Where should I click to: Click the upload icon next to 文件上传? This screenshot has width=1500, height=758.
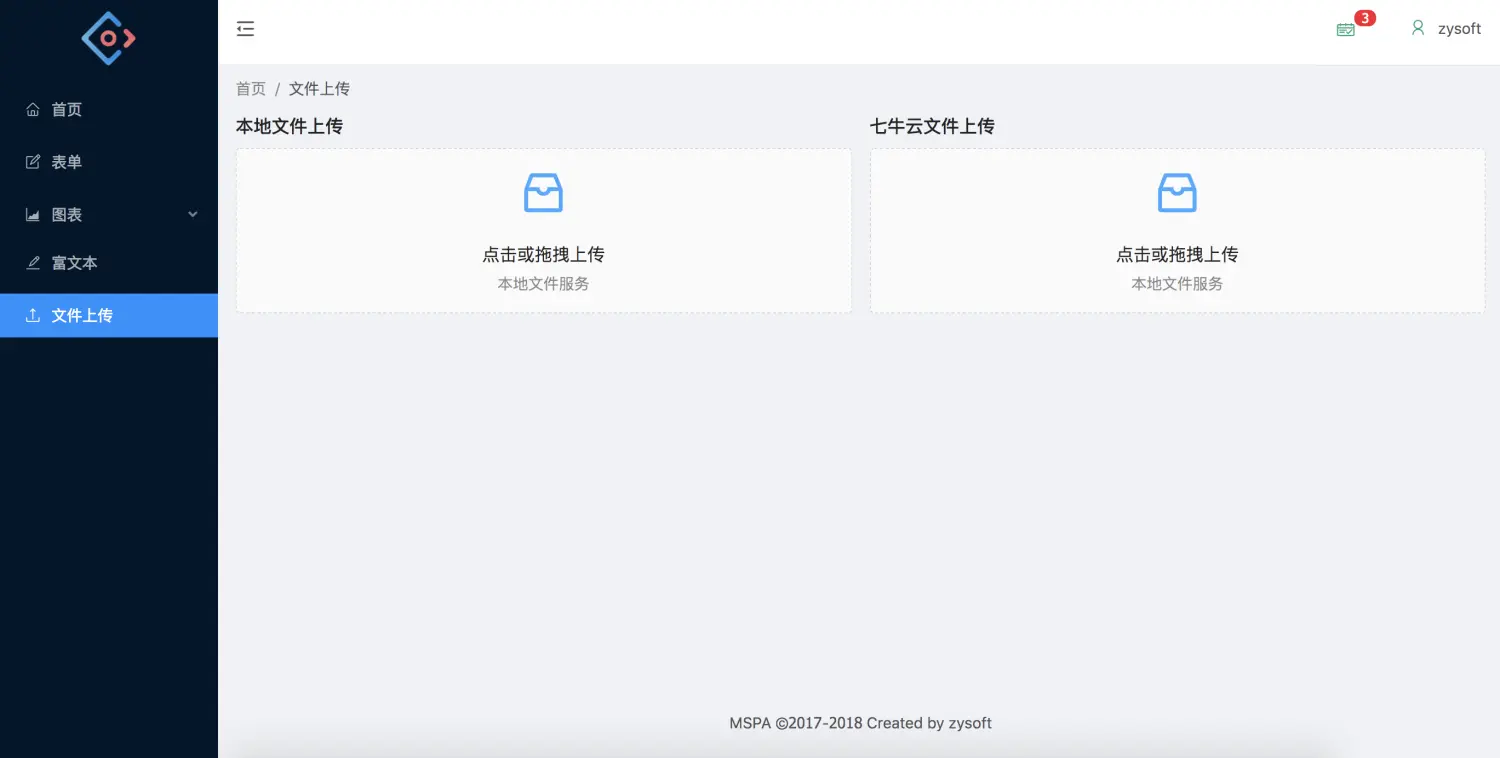pyautogui.click(x=33, y=315)
